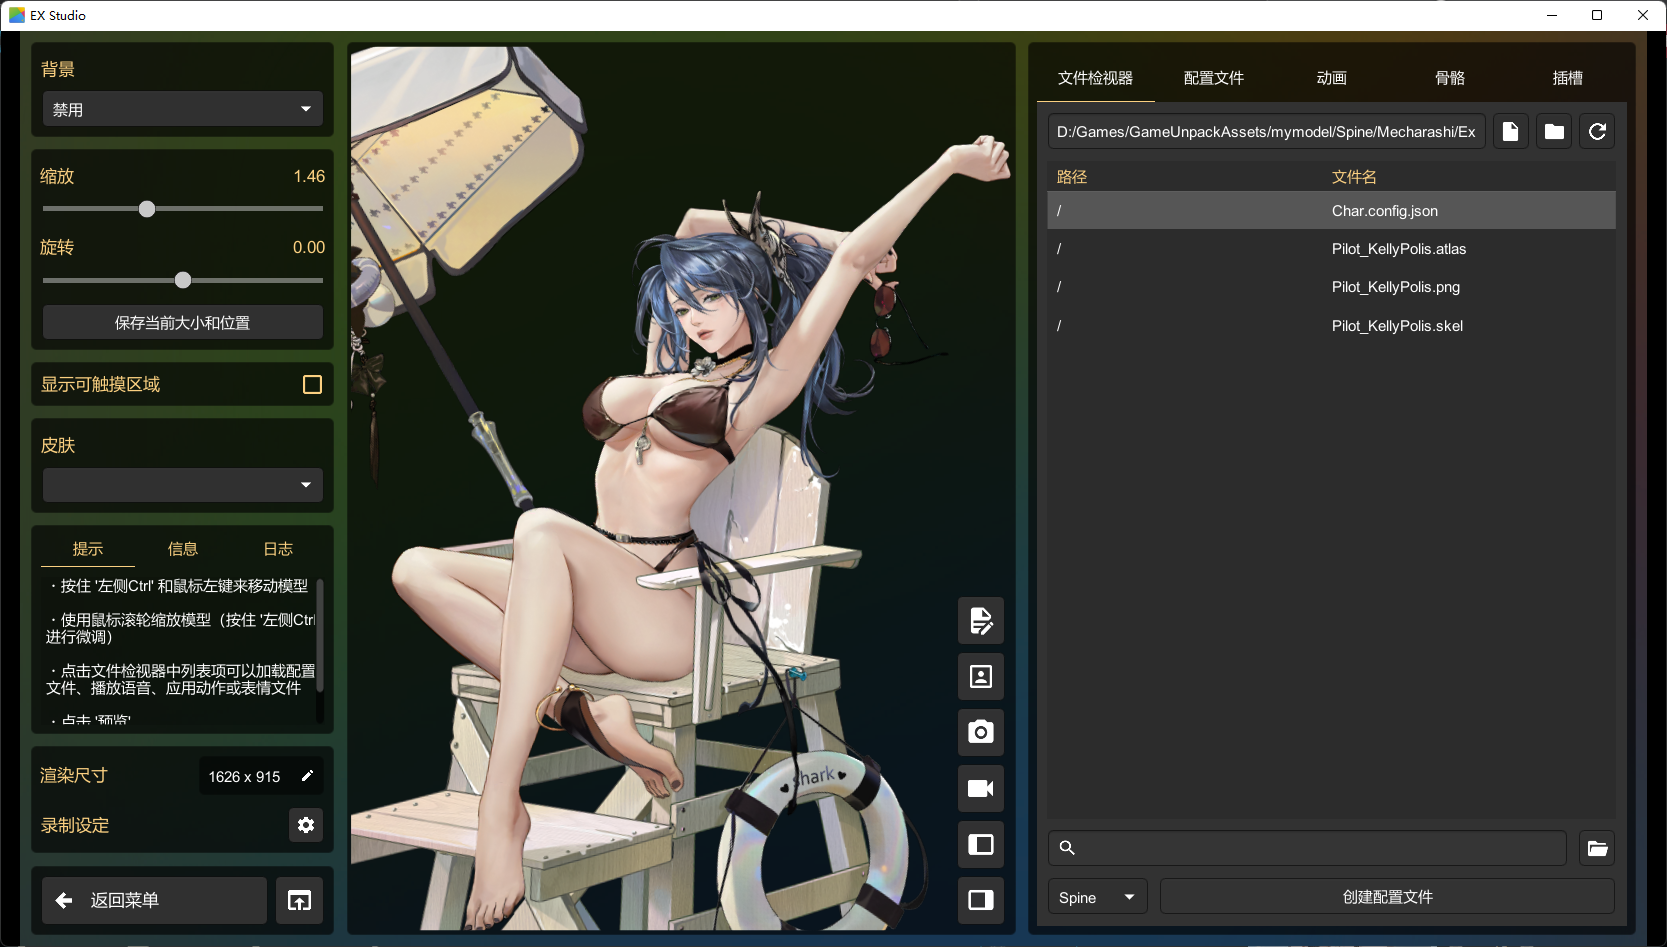
Task: Select Pilot_KellyPolis.png in file list
Action: [1331, 287]
